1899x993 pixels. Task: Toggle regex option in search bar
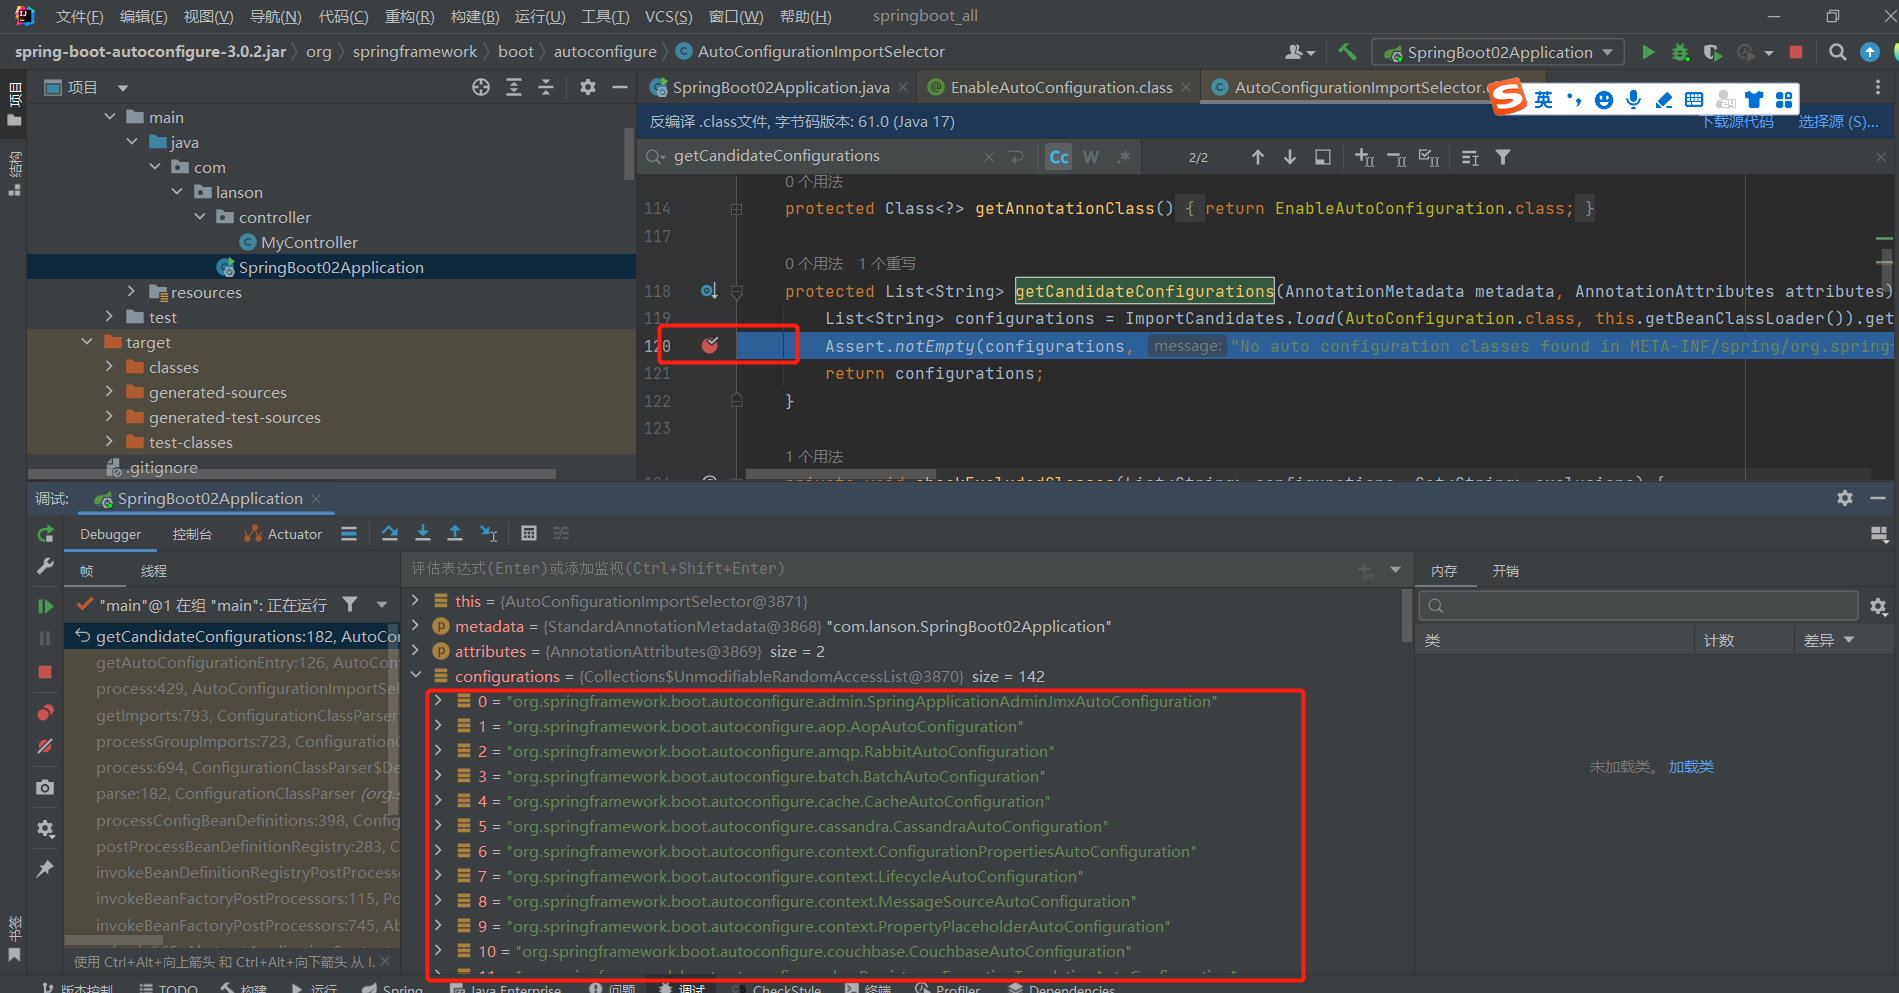[x=1124, y=157]
